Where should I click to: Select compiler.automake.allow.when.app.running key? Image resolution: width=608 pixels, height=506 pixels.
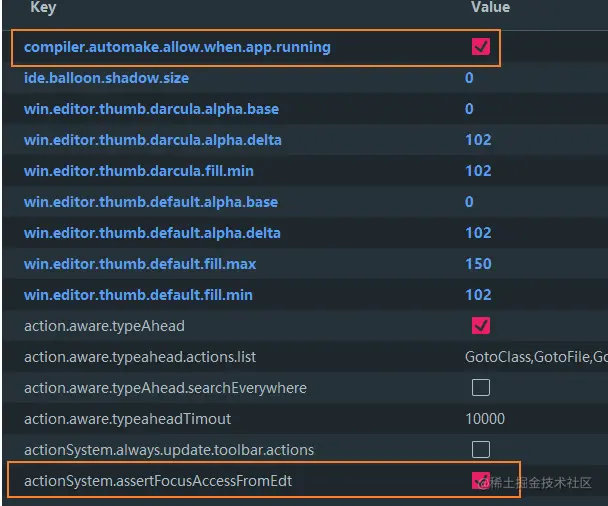(177, 47)
